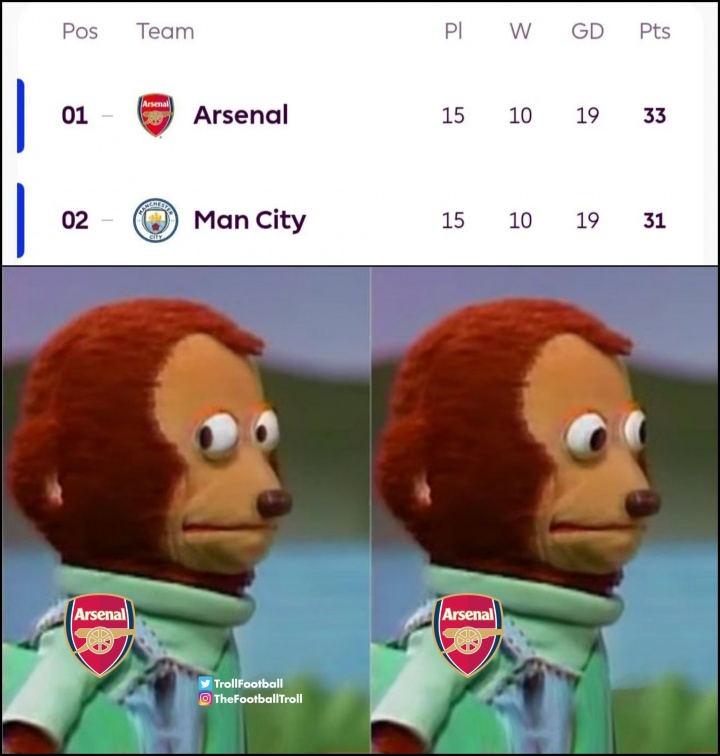Click the Man City crest in the table
Image resolution: width=720 pixels, height=756 pixels.
[155, 220]
